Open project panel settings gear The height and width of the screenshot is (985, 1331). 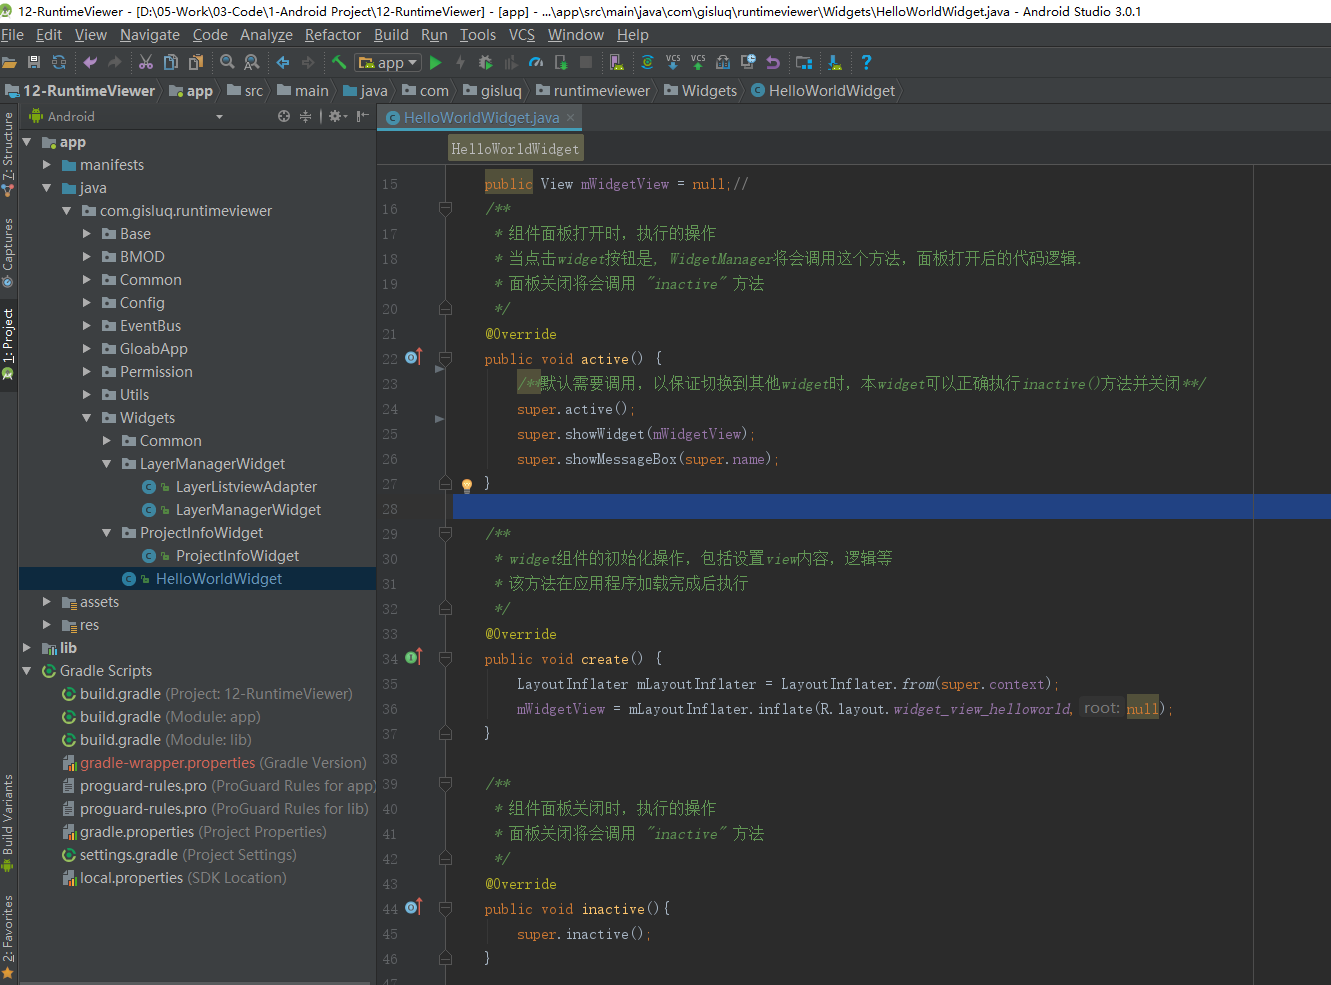pos(336,116)
